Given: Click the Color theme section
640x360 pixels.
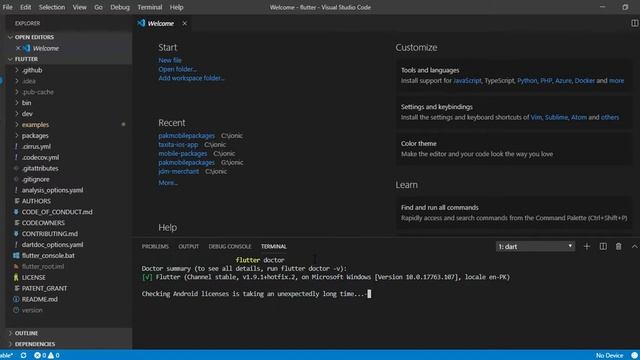Looking at the screenshot, I should (513, 149).
